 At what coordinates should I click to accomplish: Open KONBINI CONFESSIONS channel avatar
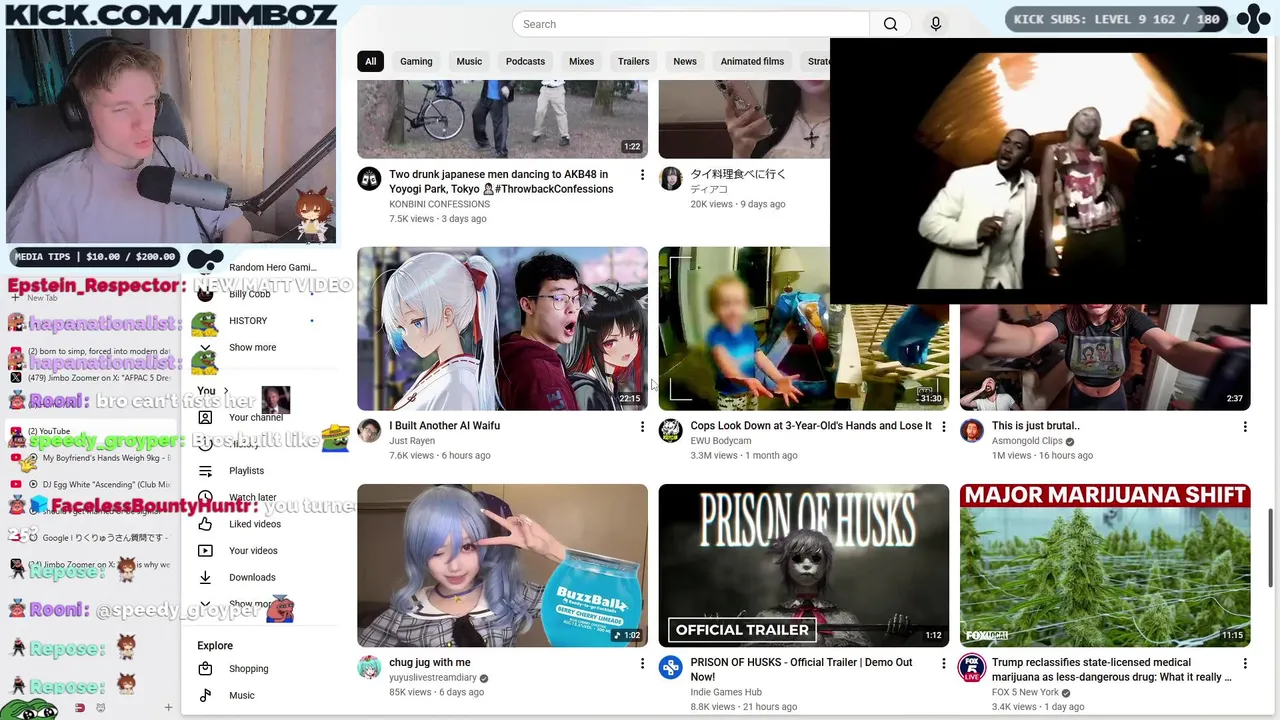pos(369,179)
